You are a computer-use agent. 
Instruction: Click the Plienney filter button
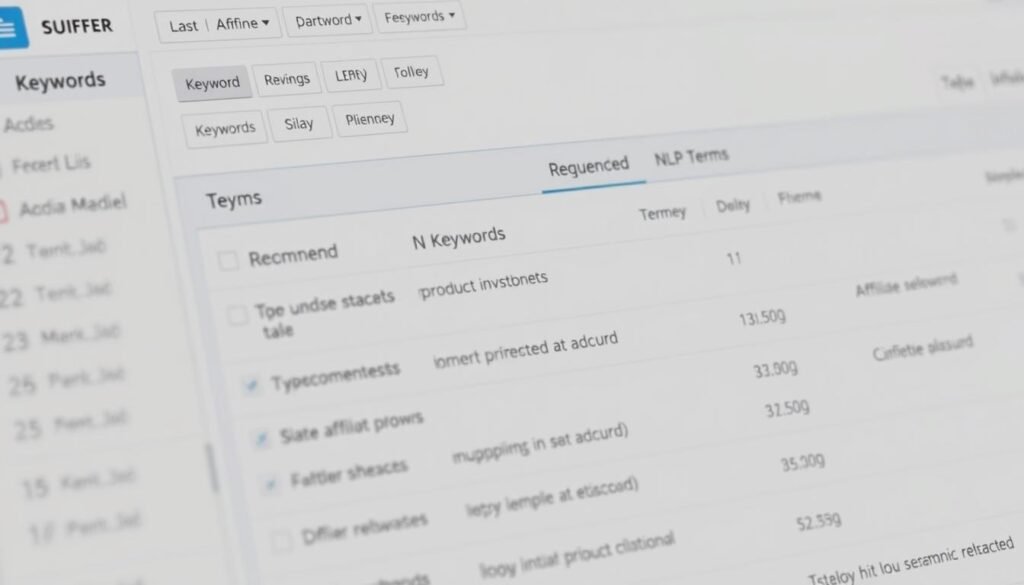pos(370,118)
